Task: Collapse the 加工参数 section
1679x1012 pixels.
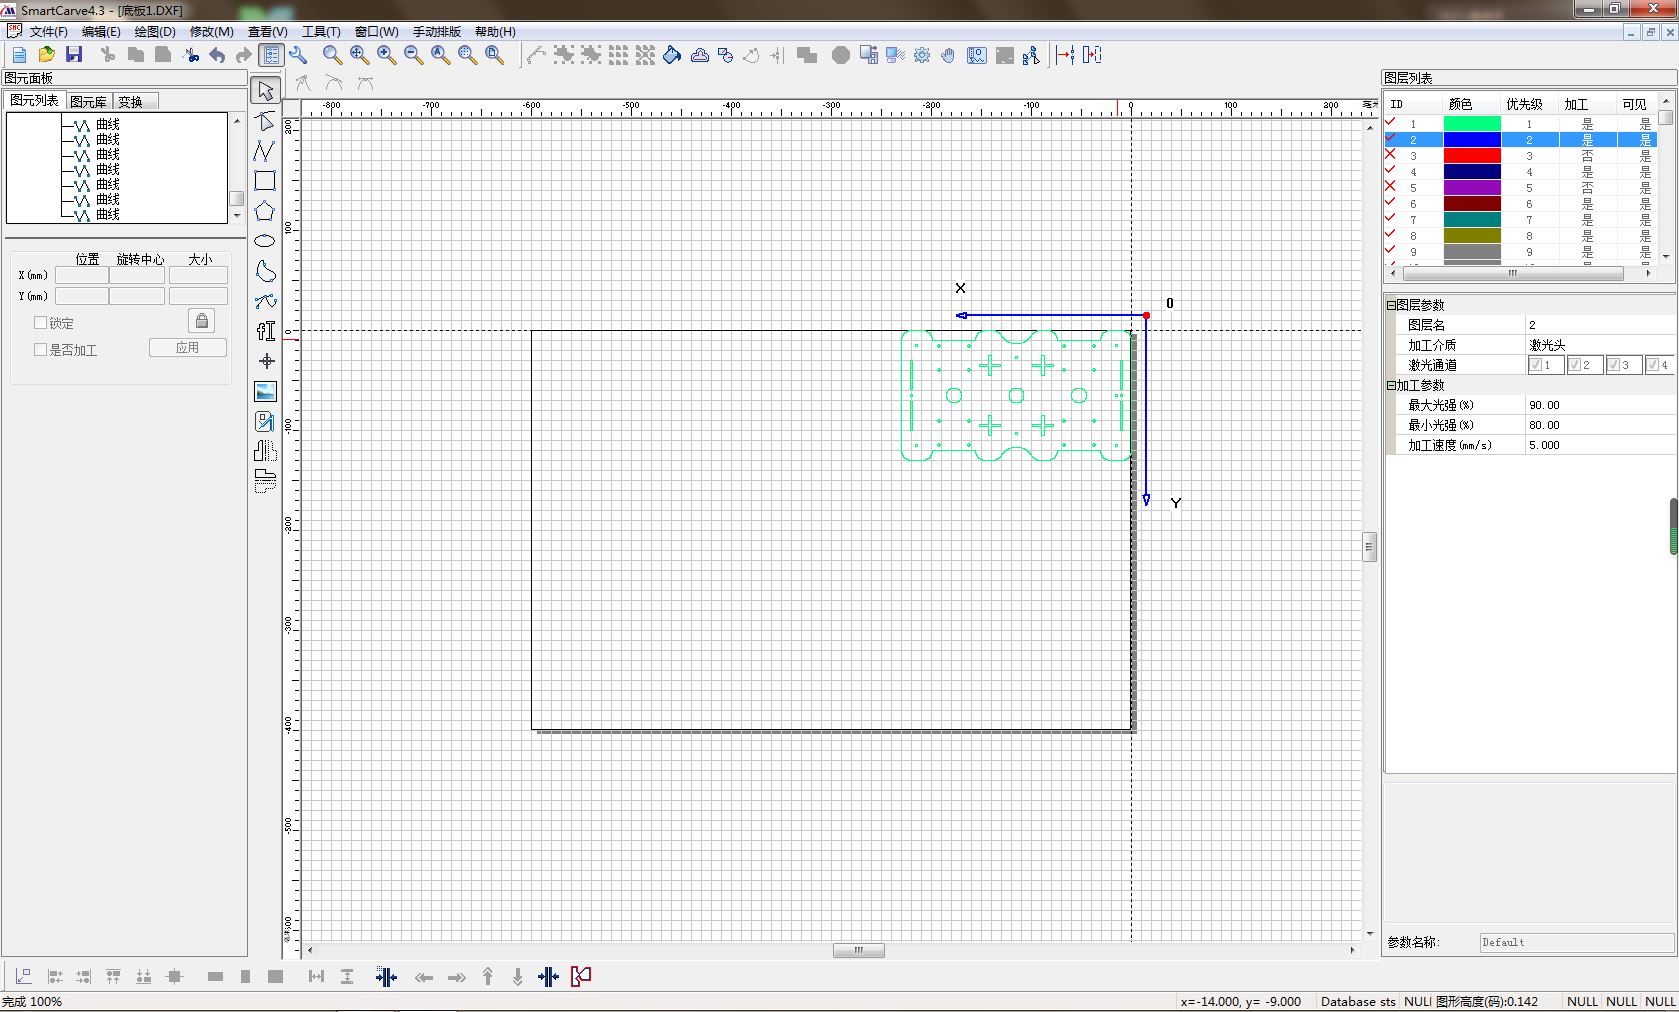Action: click(1391, 385)
